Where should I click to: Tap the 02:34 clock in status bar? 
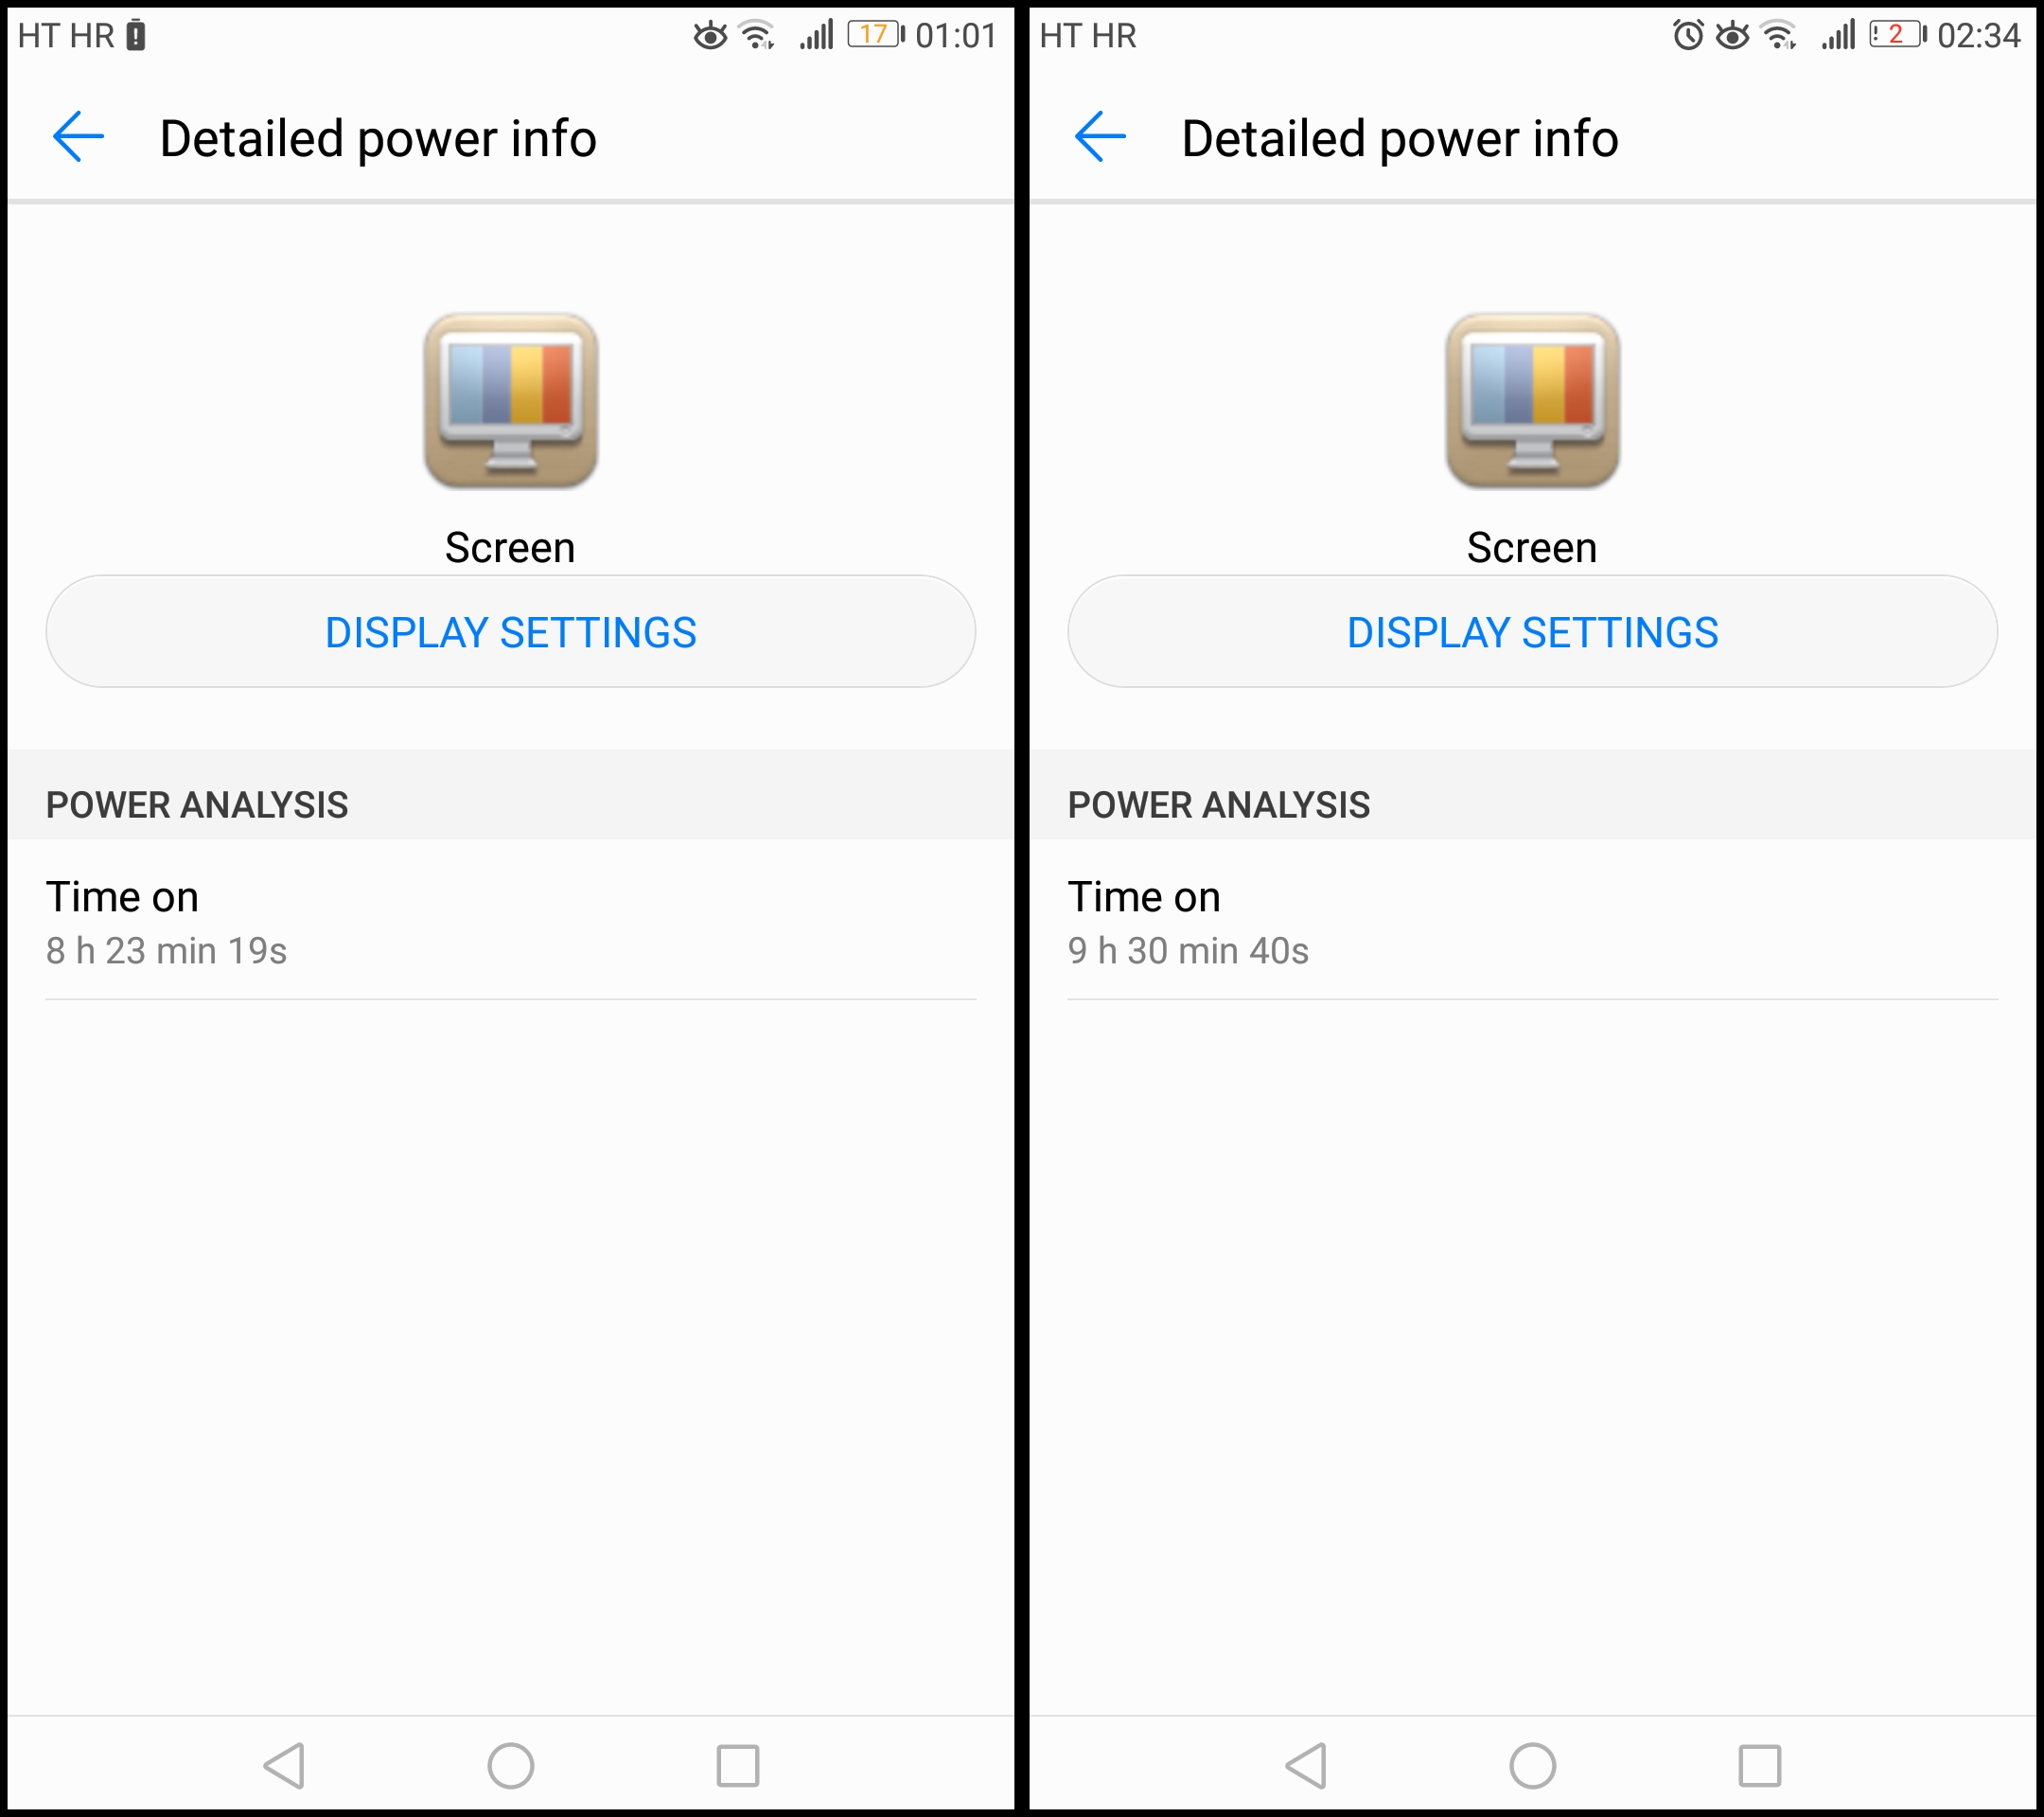[1979, 36]
